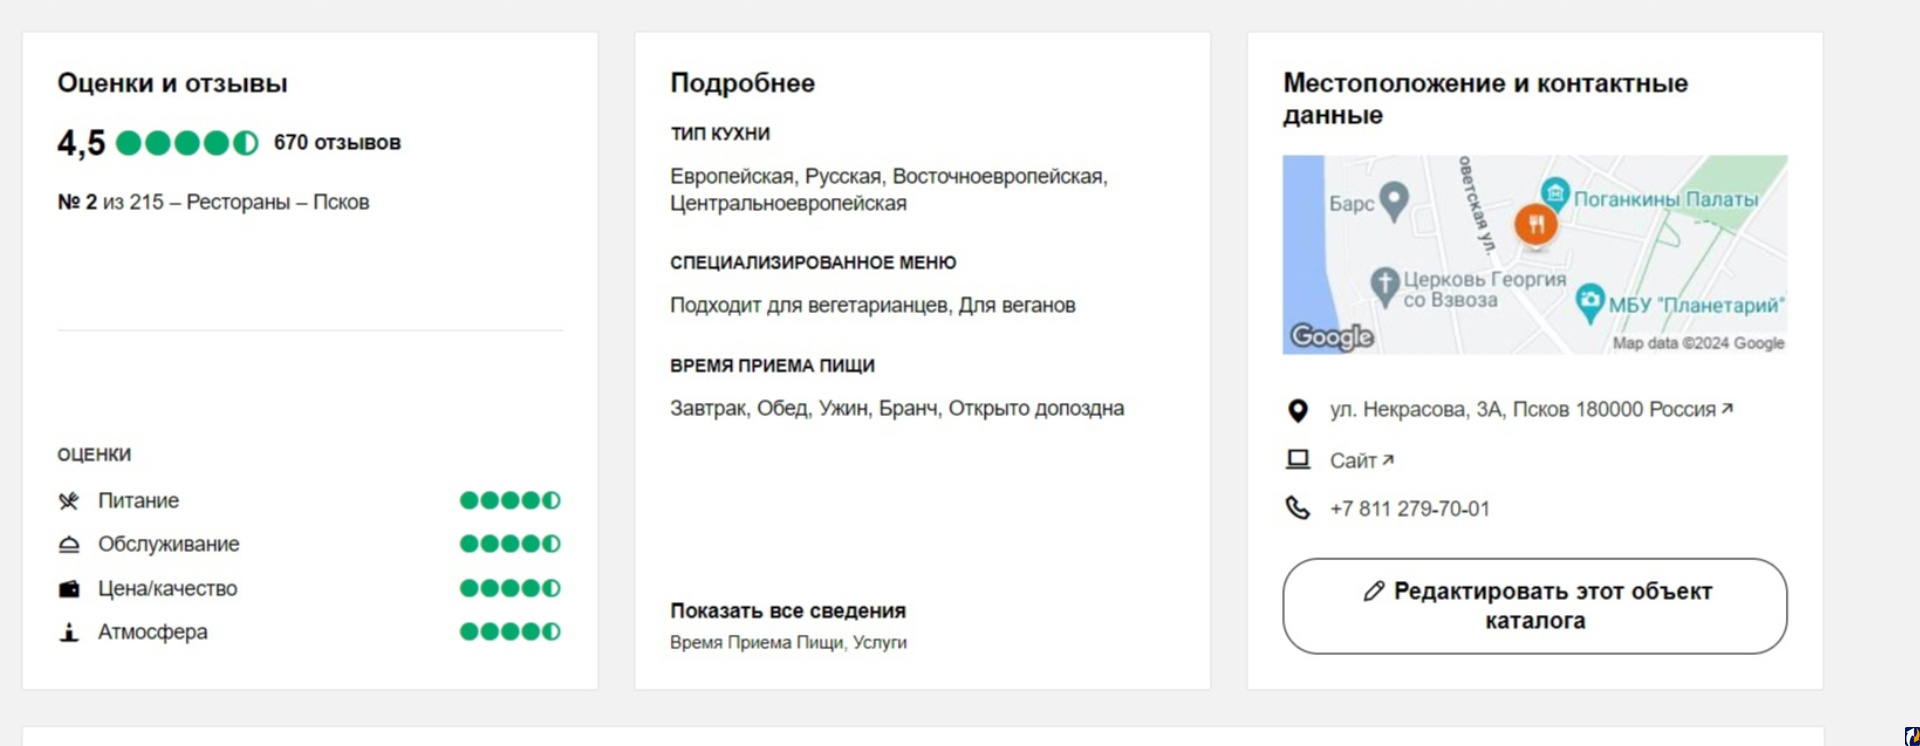Click the Цена/качество rating label

pyautogui.click(x=167, y=589)
